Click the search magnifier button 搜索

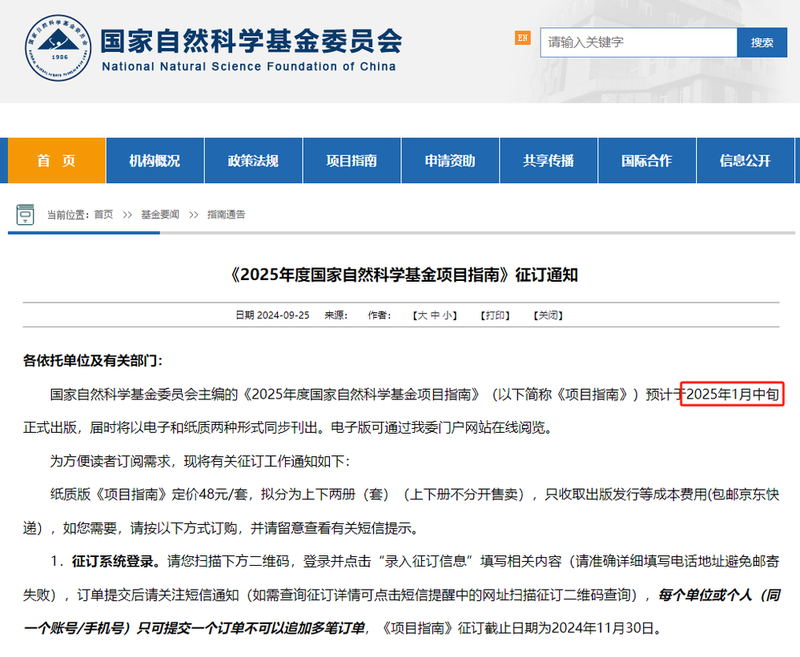(761, 42)
